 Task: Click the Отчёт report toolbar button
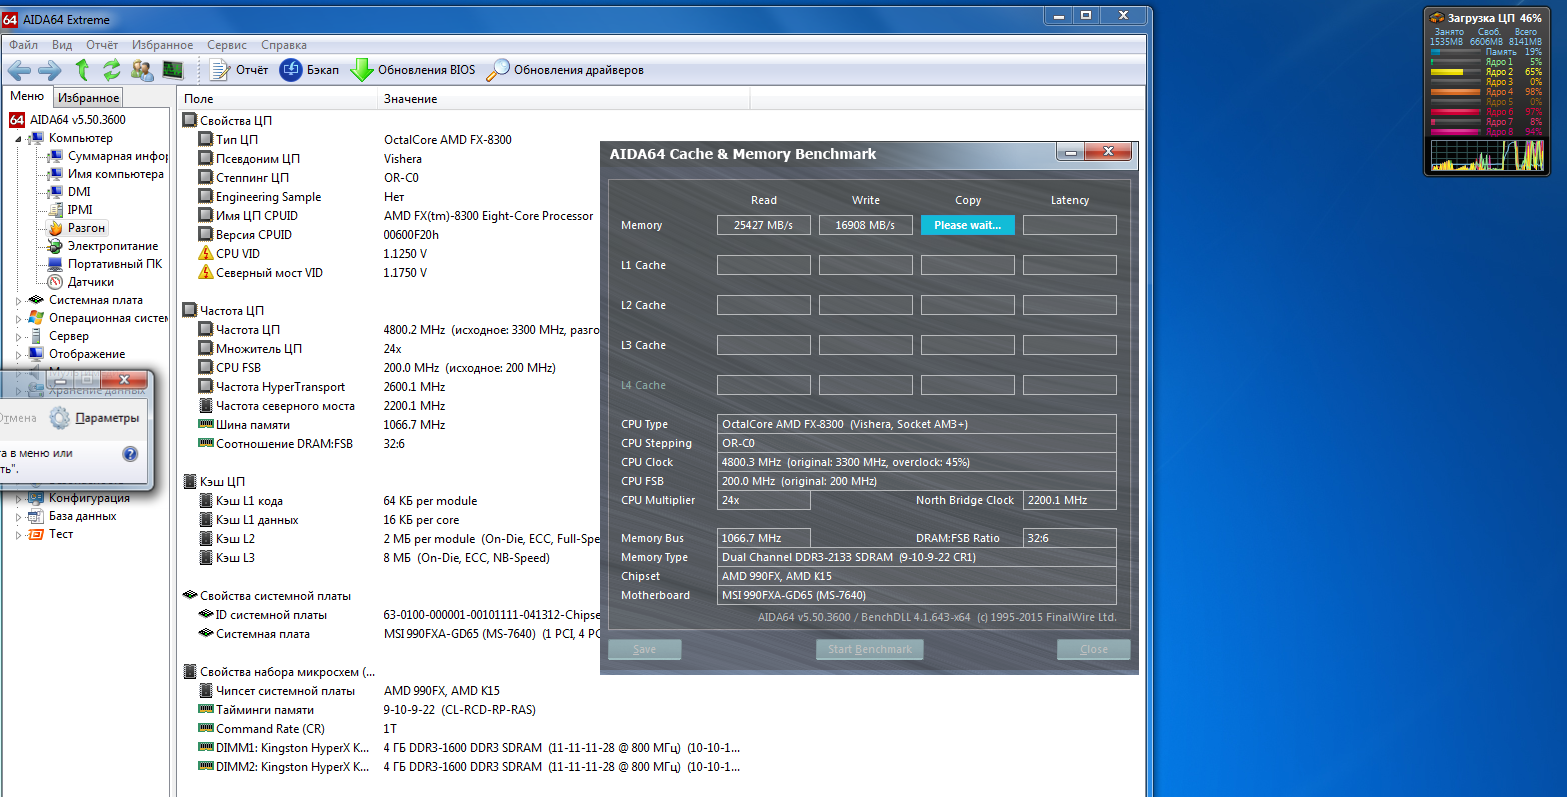coord(239,70)
